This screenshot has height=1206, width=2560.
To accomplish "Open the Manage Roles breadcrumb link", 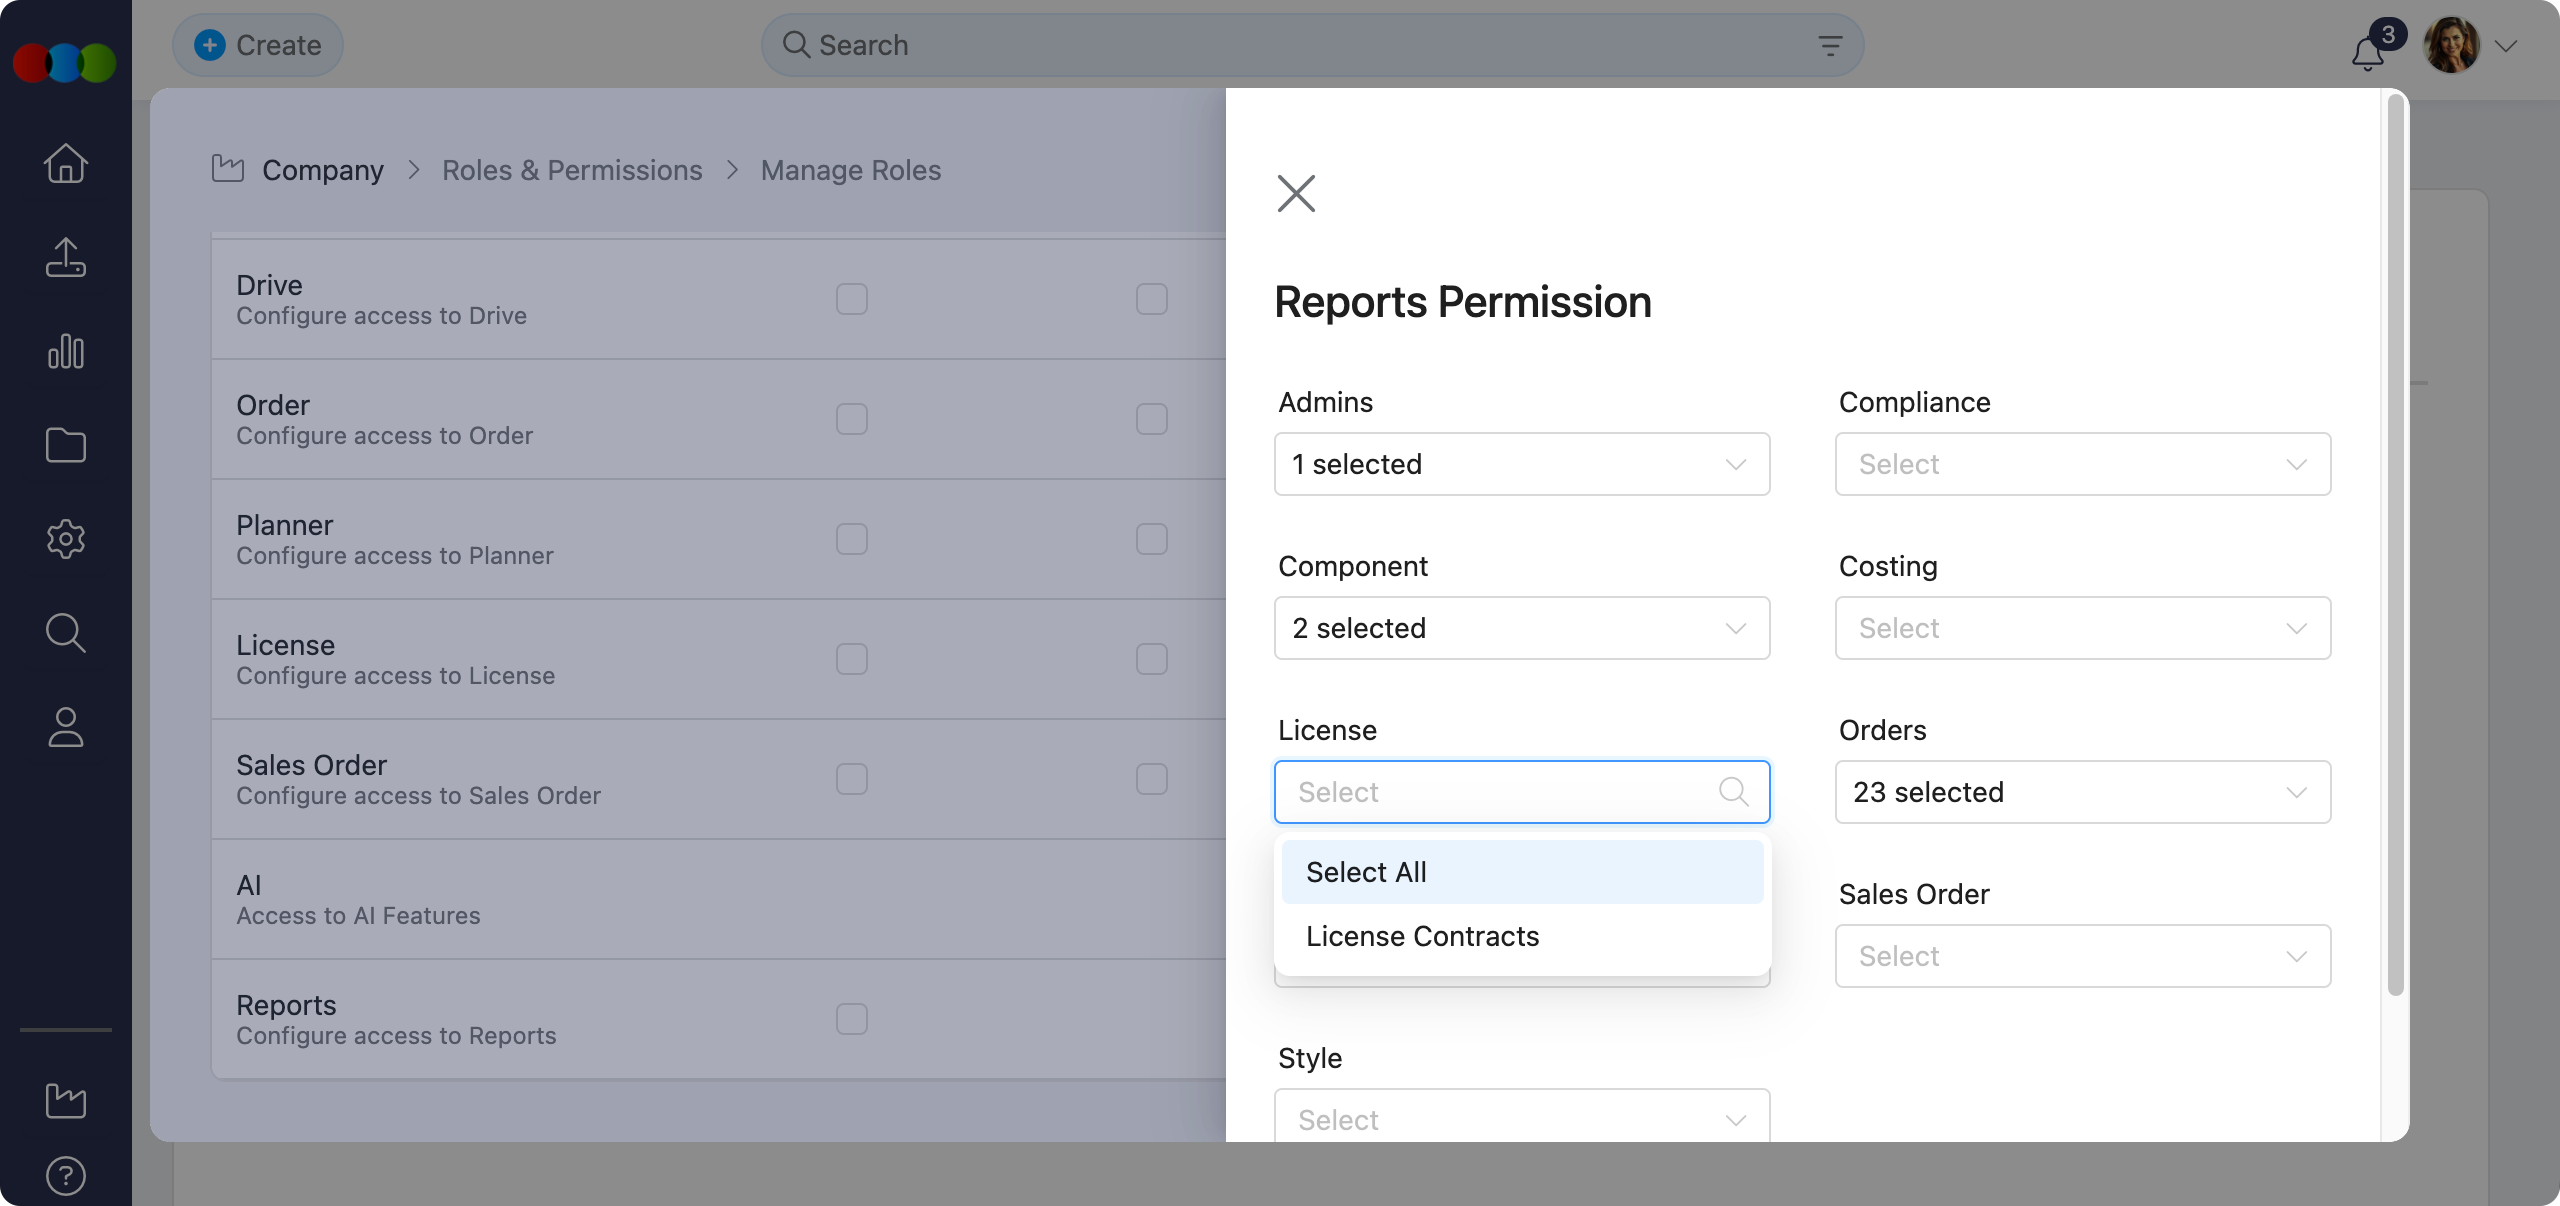I will 850,170.
